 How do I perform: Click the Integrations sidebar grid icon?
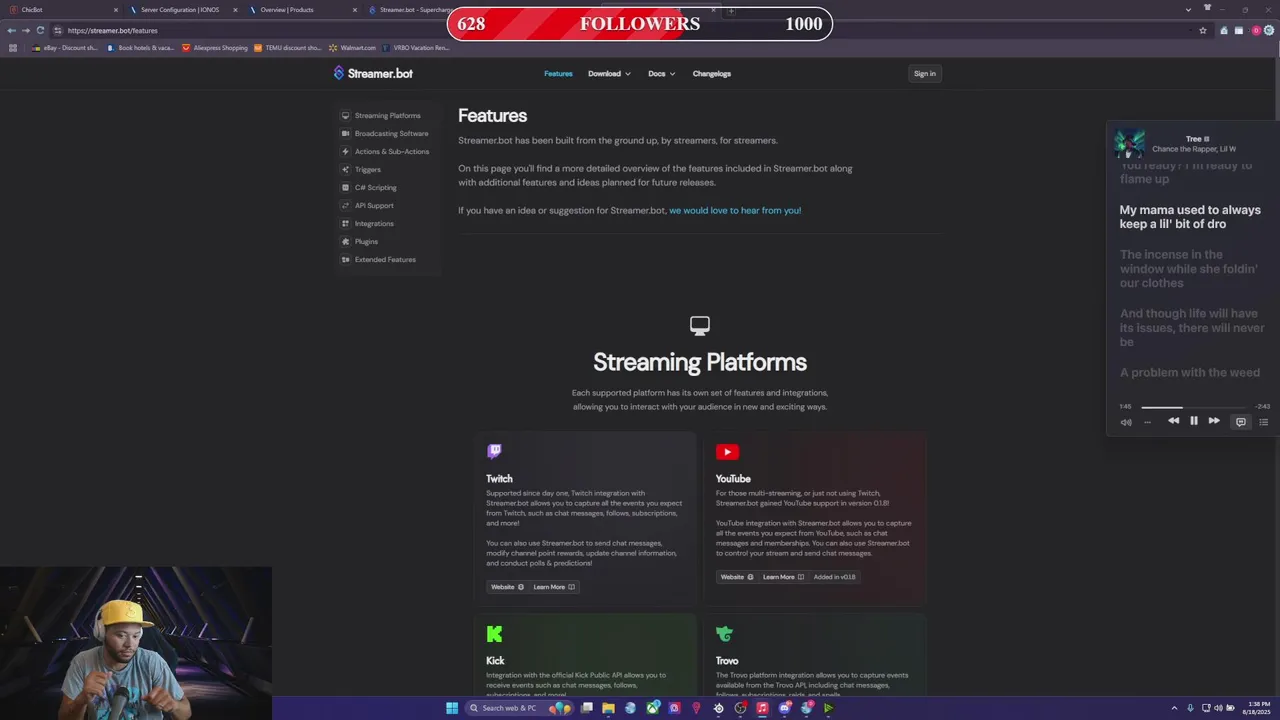click(x=345, y=223)
